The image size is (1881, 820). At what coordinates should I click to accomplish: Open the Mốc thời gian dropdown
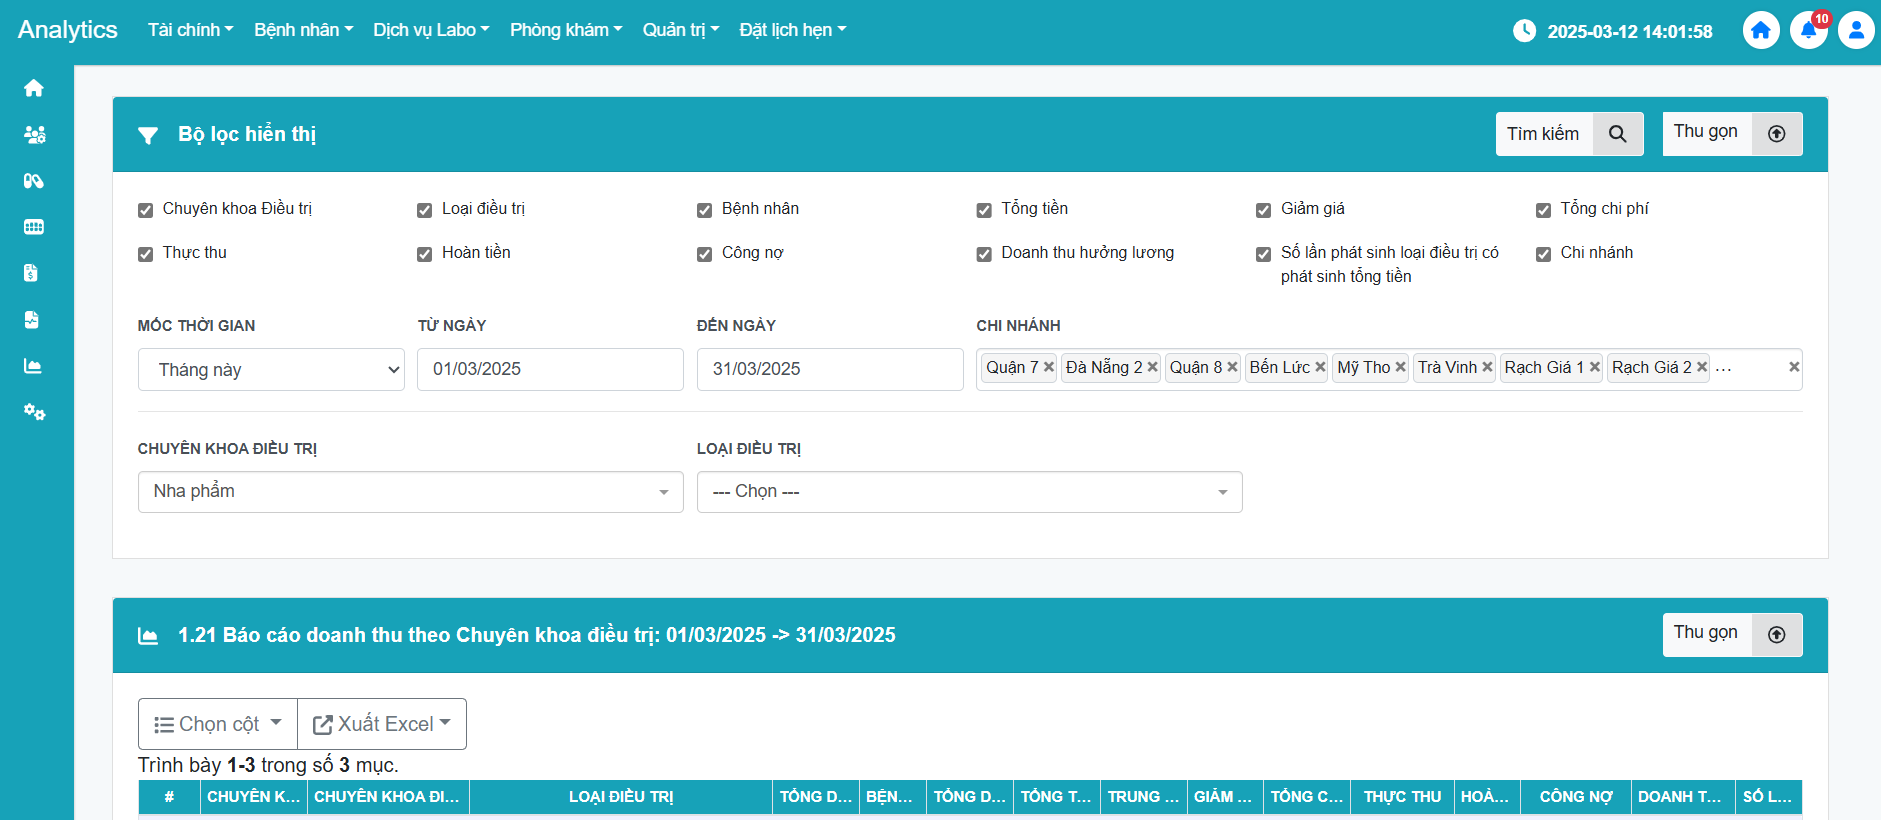click(x=271, y=370)
